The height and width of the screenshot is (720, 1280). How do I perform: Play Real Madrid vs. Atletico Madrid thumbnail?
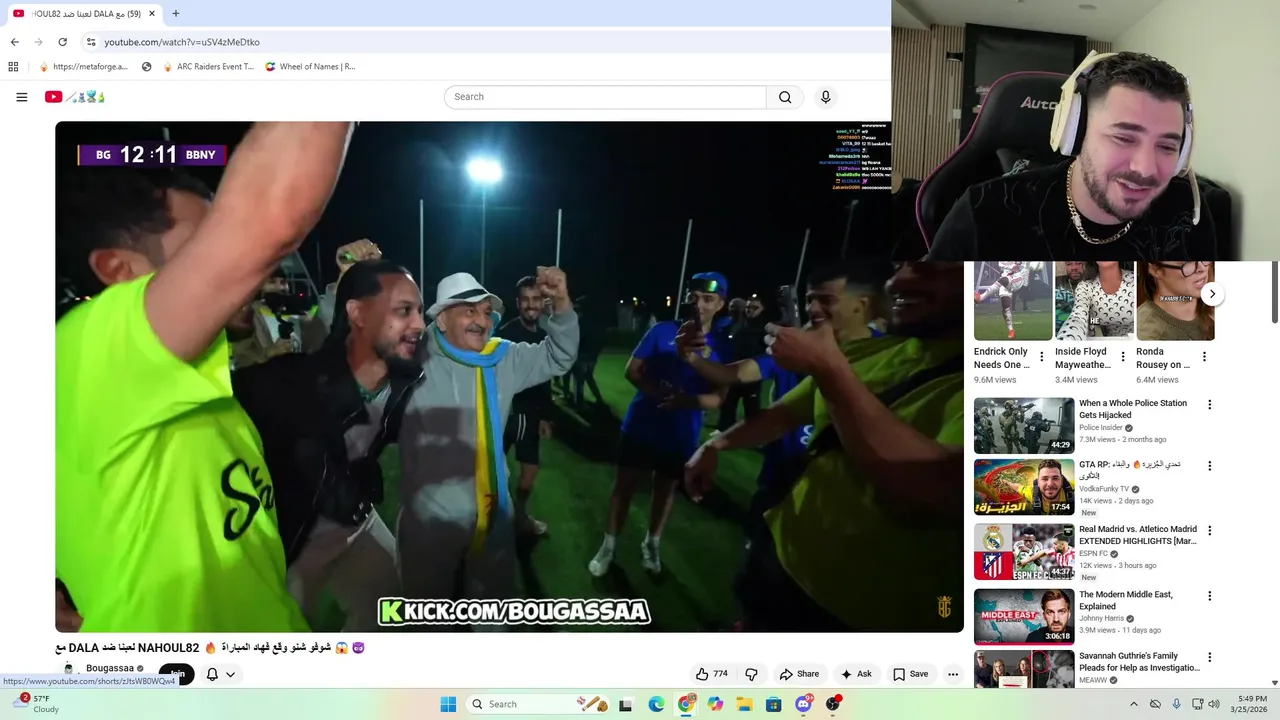pos(1024,552)
